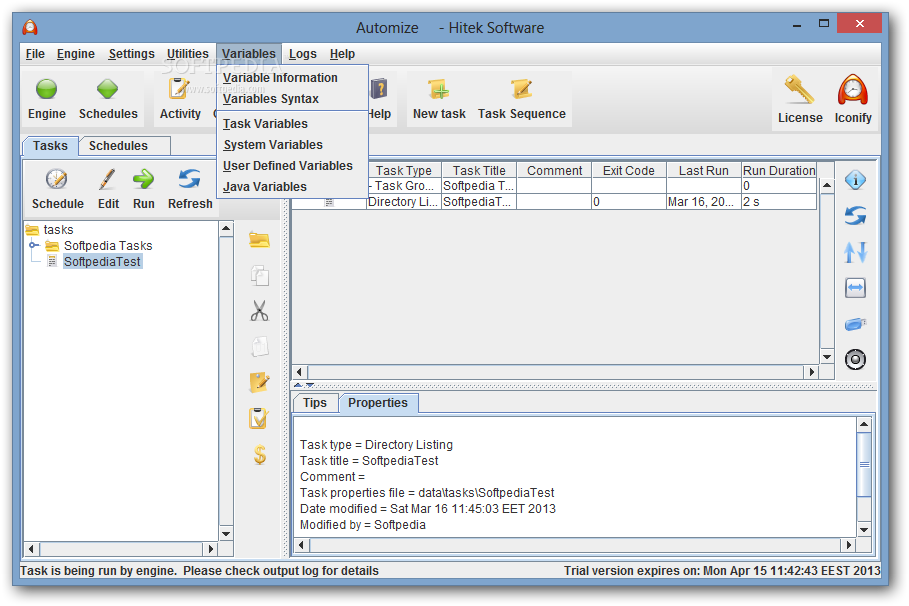Image resolution: width=909 pixels, height=606 pixels.
Task: Choose System Variables menu entry
Action: tap(292, 144)
